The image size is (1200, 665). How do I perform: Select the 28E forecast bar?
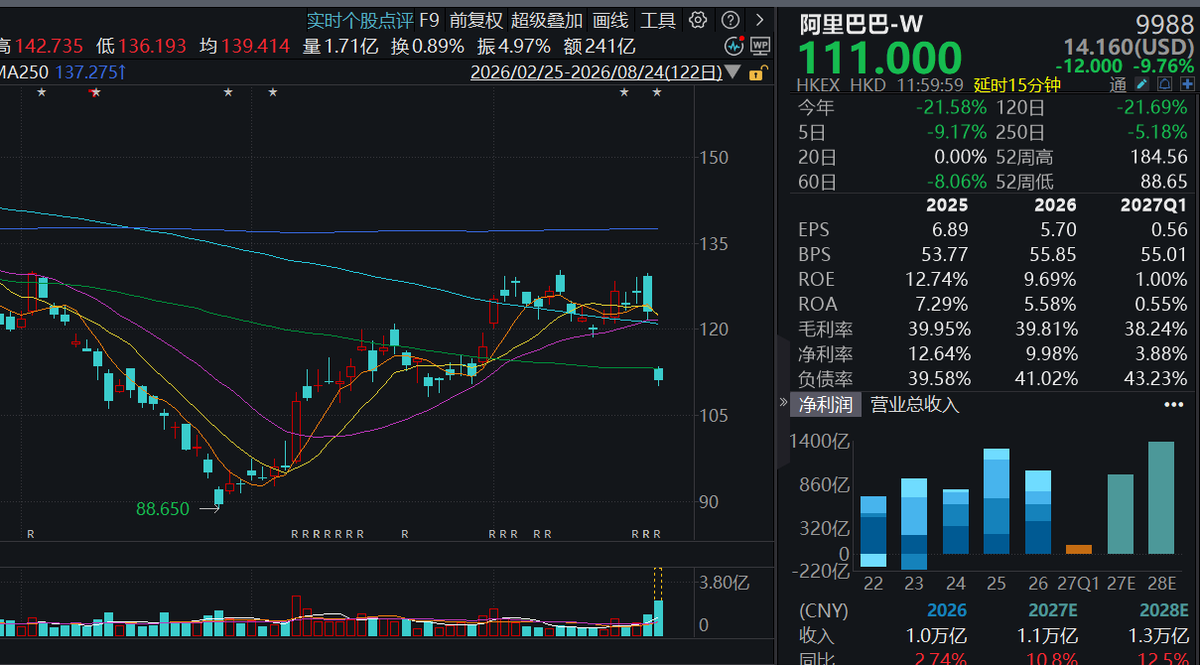(x=1161, y=498)
